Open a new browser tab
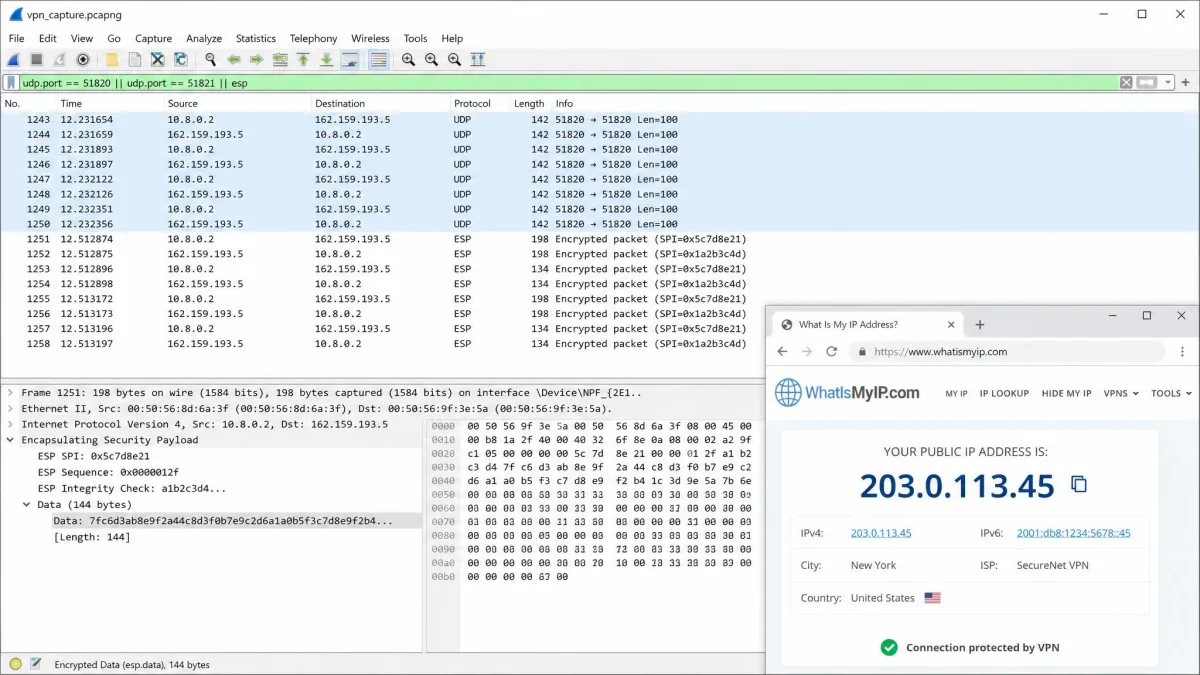The image size is (1200, 675). (x=980, y=324)
